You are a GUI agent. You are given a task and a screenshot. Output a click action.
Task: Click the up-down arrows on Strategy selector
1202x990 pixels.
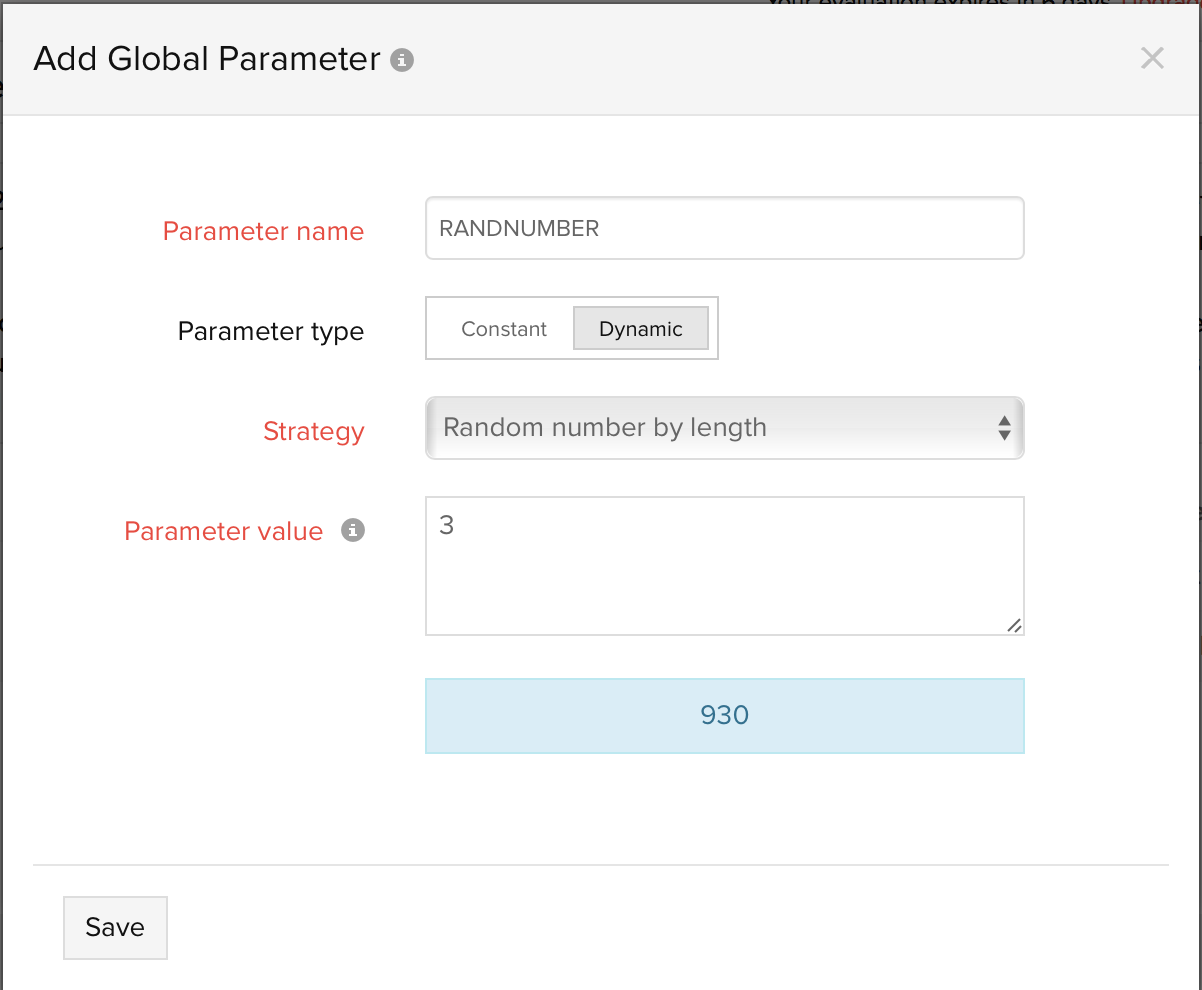1004,429
